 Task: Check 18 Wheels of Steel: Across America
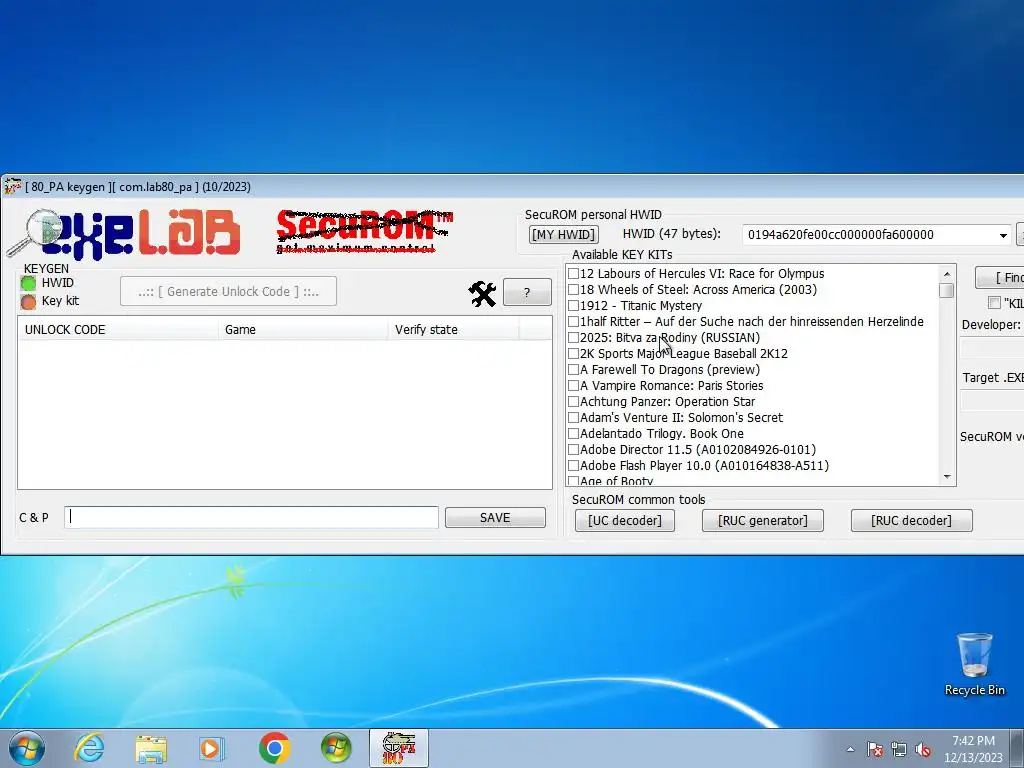[x=573, y=289]
